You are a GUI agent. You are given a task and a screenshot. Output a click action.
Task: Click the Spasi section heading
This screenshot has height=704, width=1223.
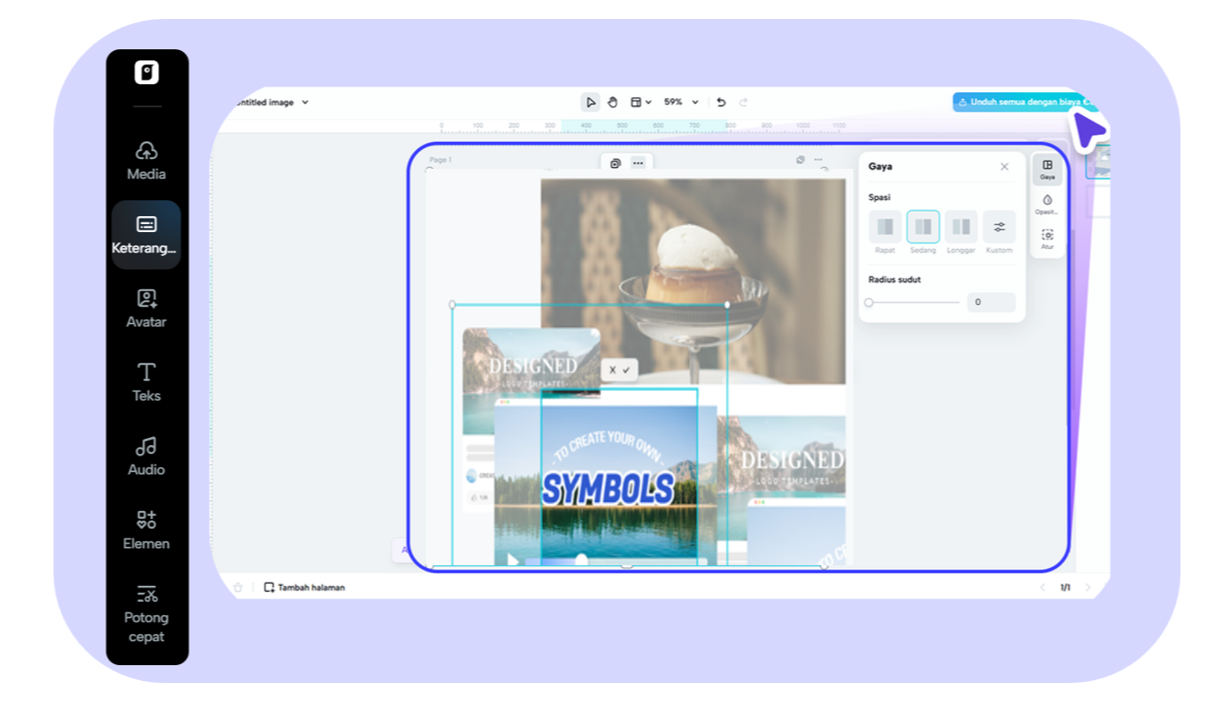click(x=879, y=197)
